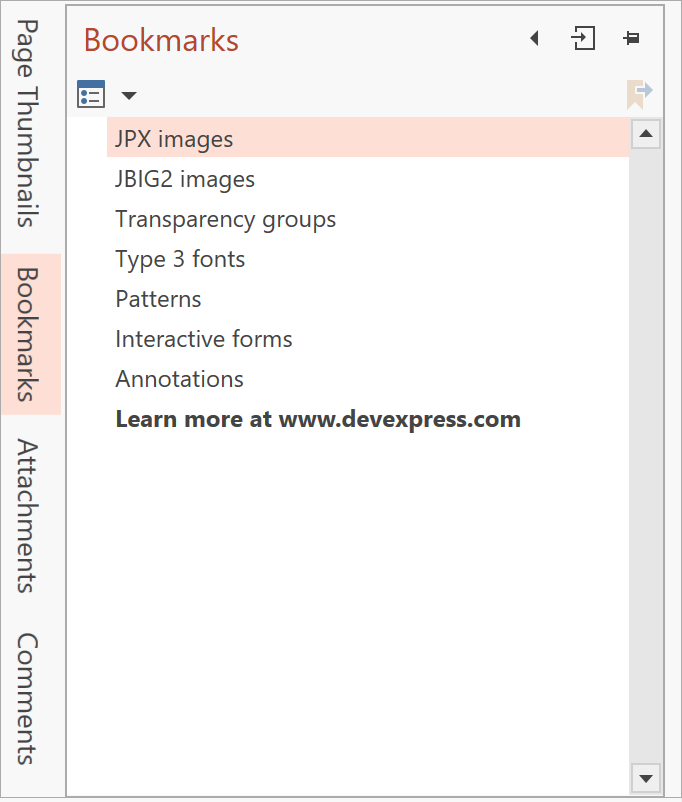The height and width of the screenshot is (802, 682).
Task: Click the bookmark options list icon
Action: [91, 95]
